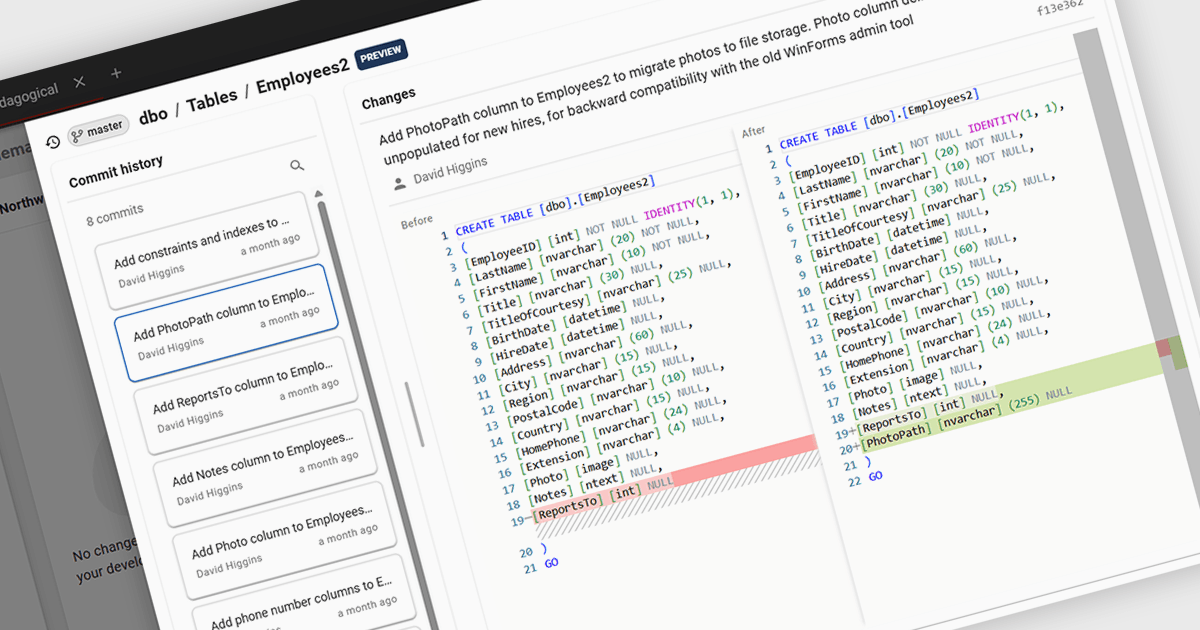This screenshot has width=1200, height=630.
Task: Click the author person icon by David Higgins
Action: point(400,184)
